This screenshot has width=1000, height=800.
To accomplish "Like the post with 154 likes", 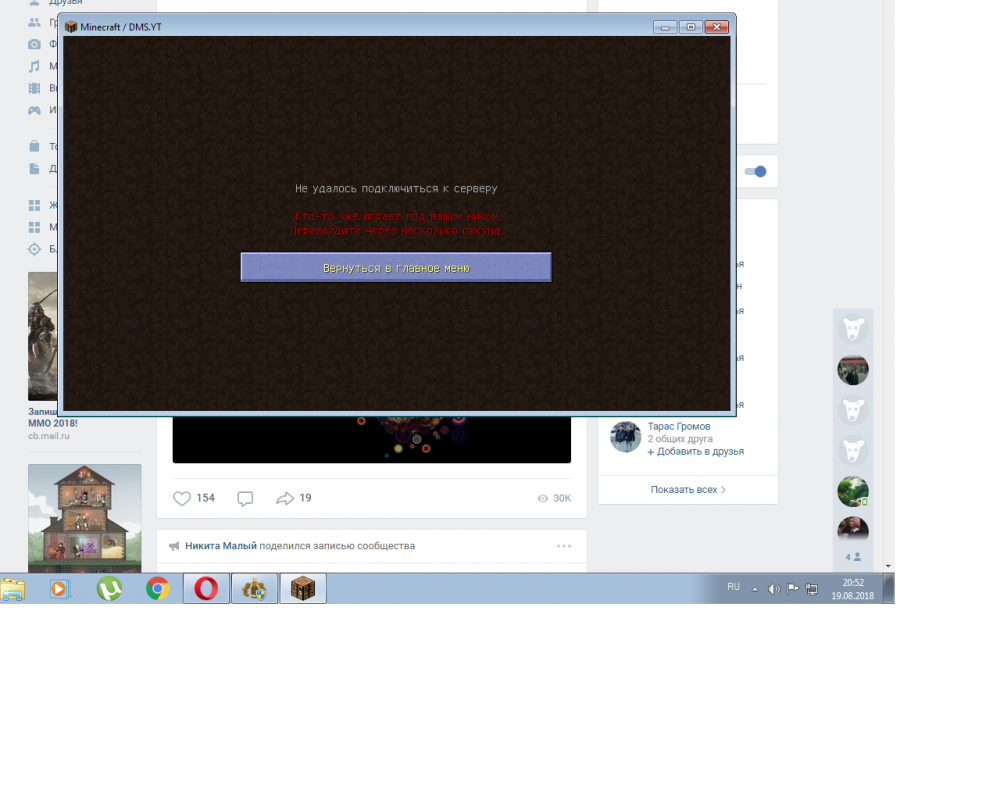I will coord(182,498).
